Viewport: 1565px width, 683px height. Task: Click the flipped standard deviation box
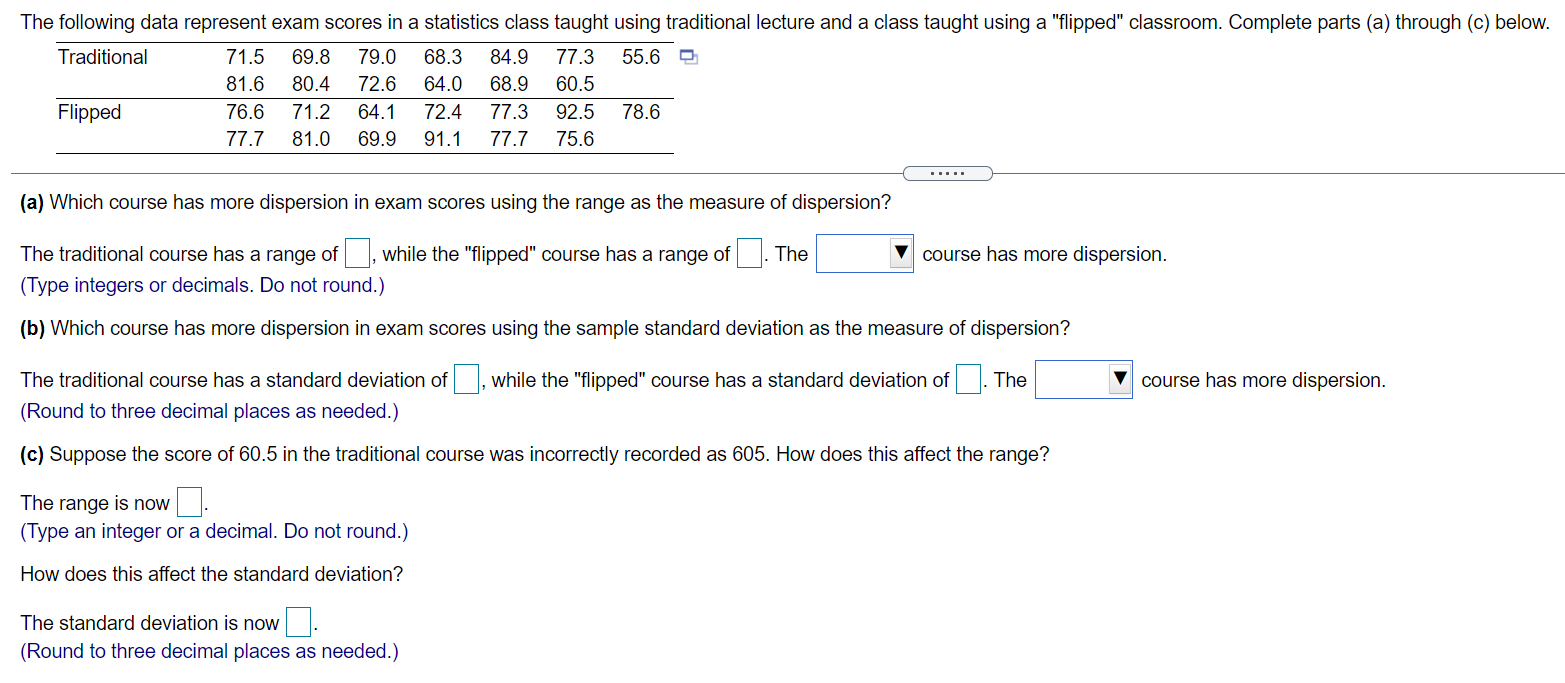point(967,380)
